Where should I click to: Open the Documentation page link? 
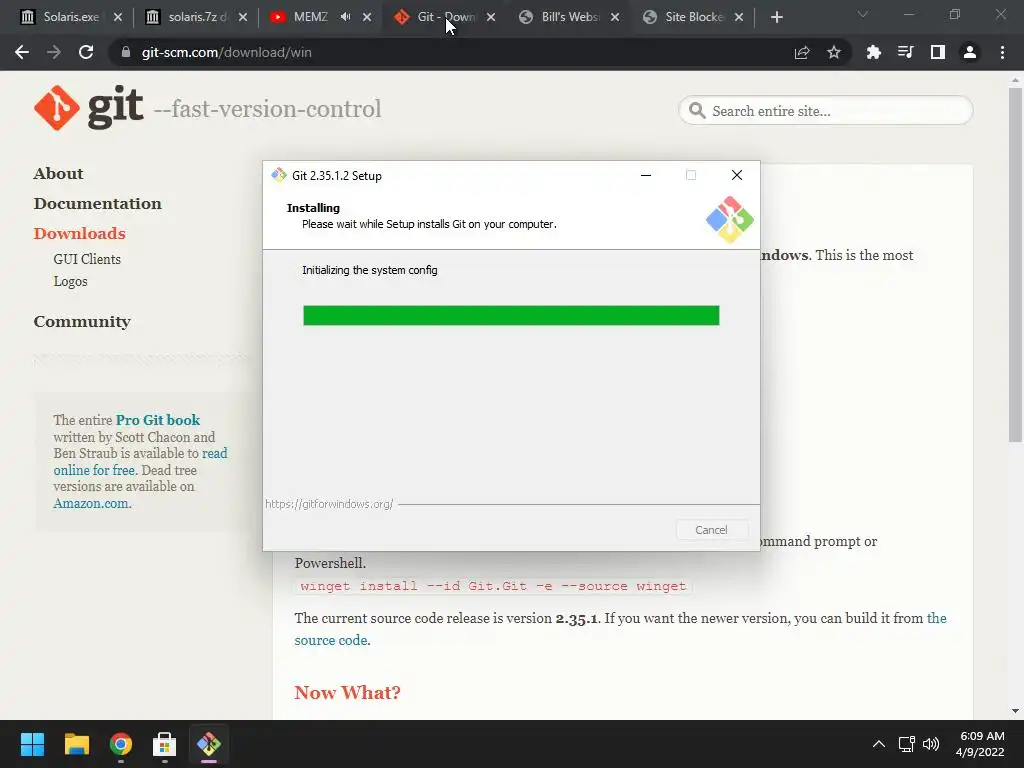(97, 204)
